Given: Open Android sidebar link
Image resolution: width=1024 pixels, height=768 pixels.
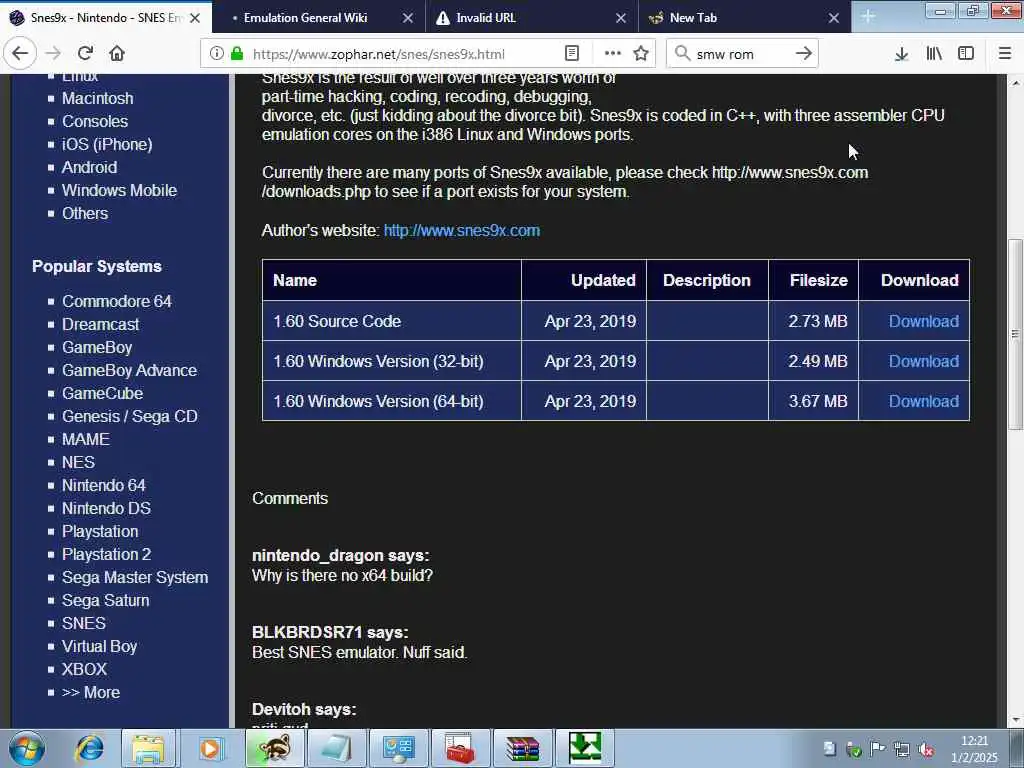Looking at the screenshot, I should coord(89,167).
